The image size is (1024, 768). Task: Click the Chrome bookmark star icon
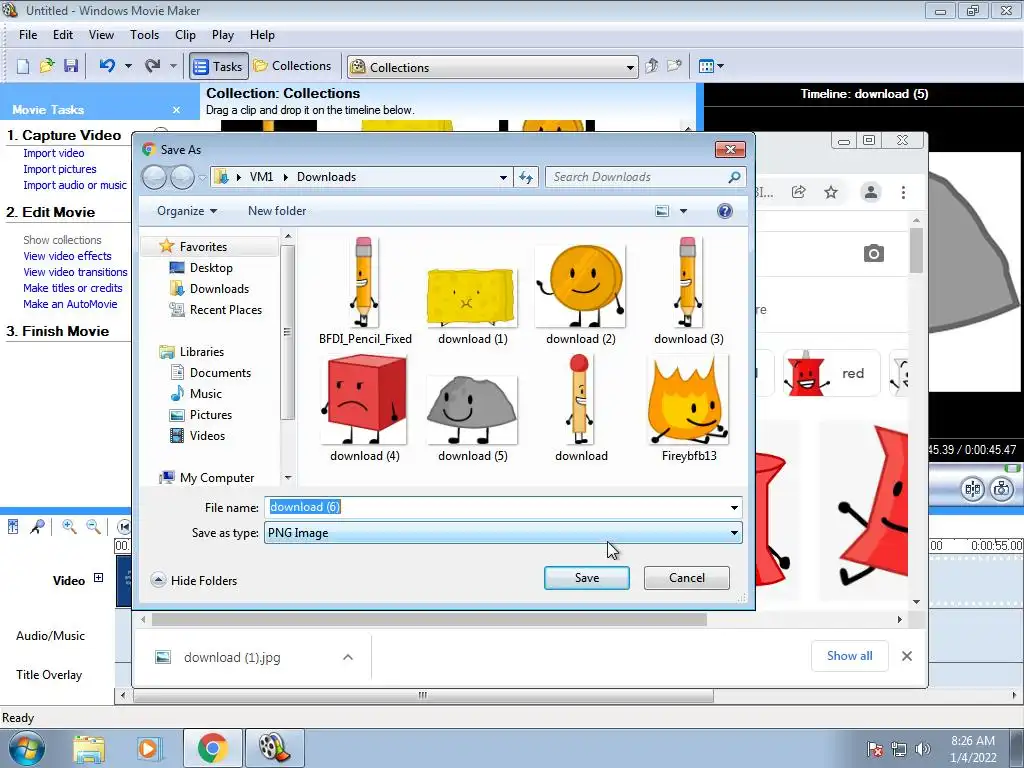coord(831,192)
